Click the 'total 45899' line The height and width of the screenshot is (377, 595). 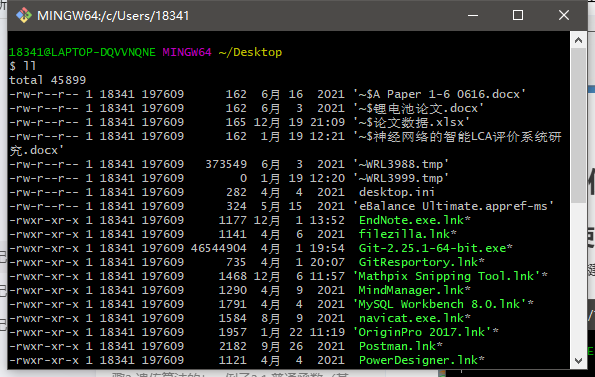click(48, 80)
